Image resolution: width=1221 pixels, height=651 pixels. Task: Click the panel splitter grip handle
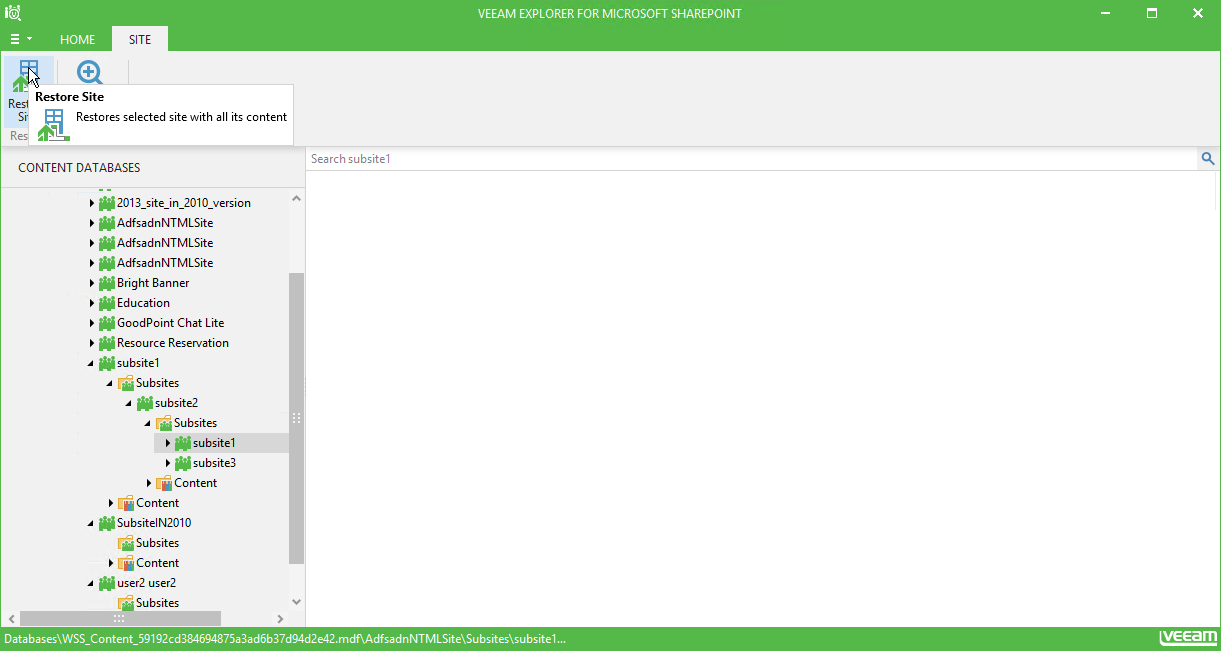point(296,418)
